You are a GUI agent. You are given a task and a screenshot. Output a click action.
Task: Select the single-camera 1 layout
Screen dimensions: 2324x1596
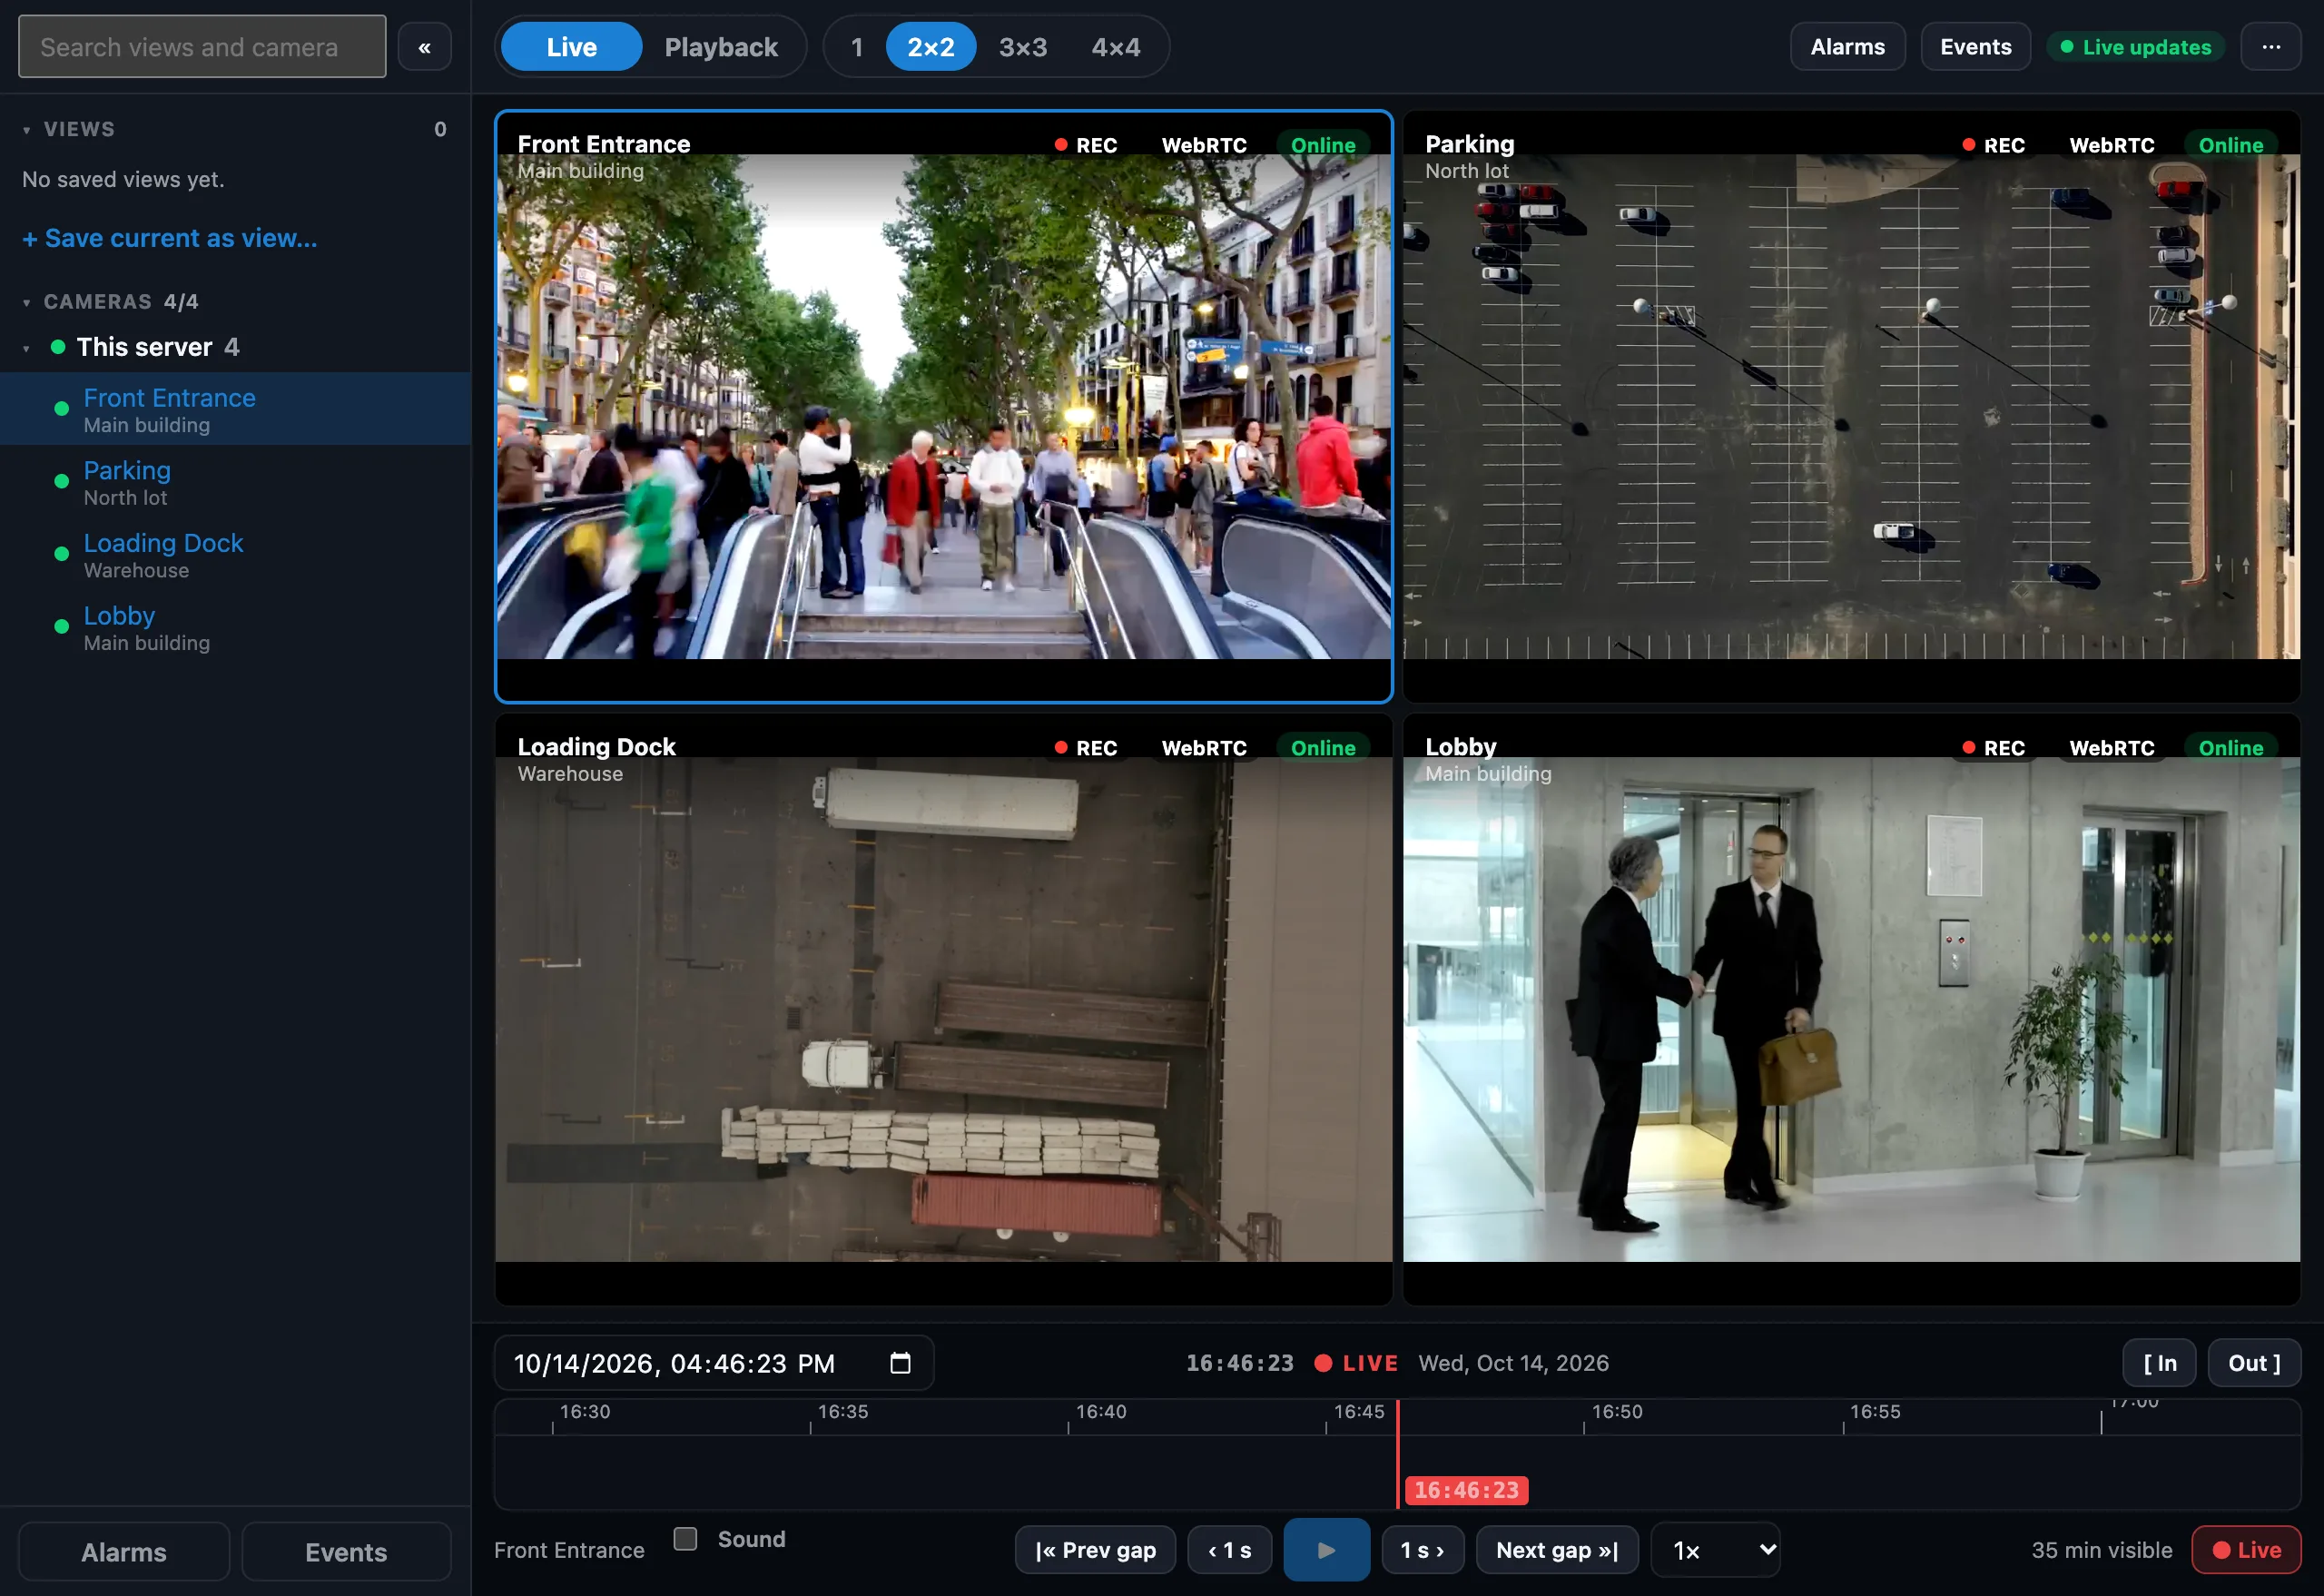(857, 47)
